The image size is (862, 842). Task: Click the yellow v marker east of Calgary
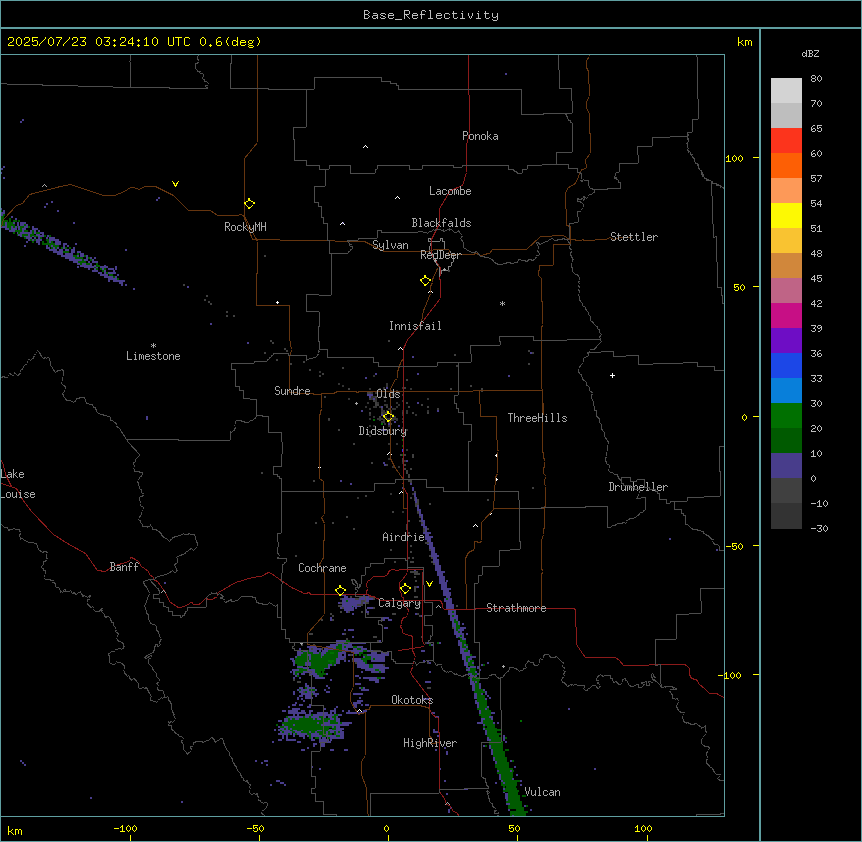click(429, 584)
